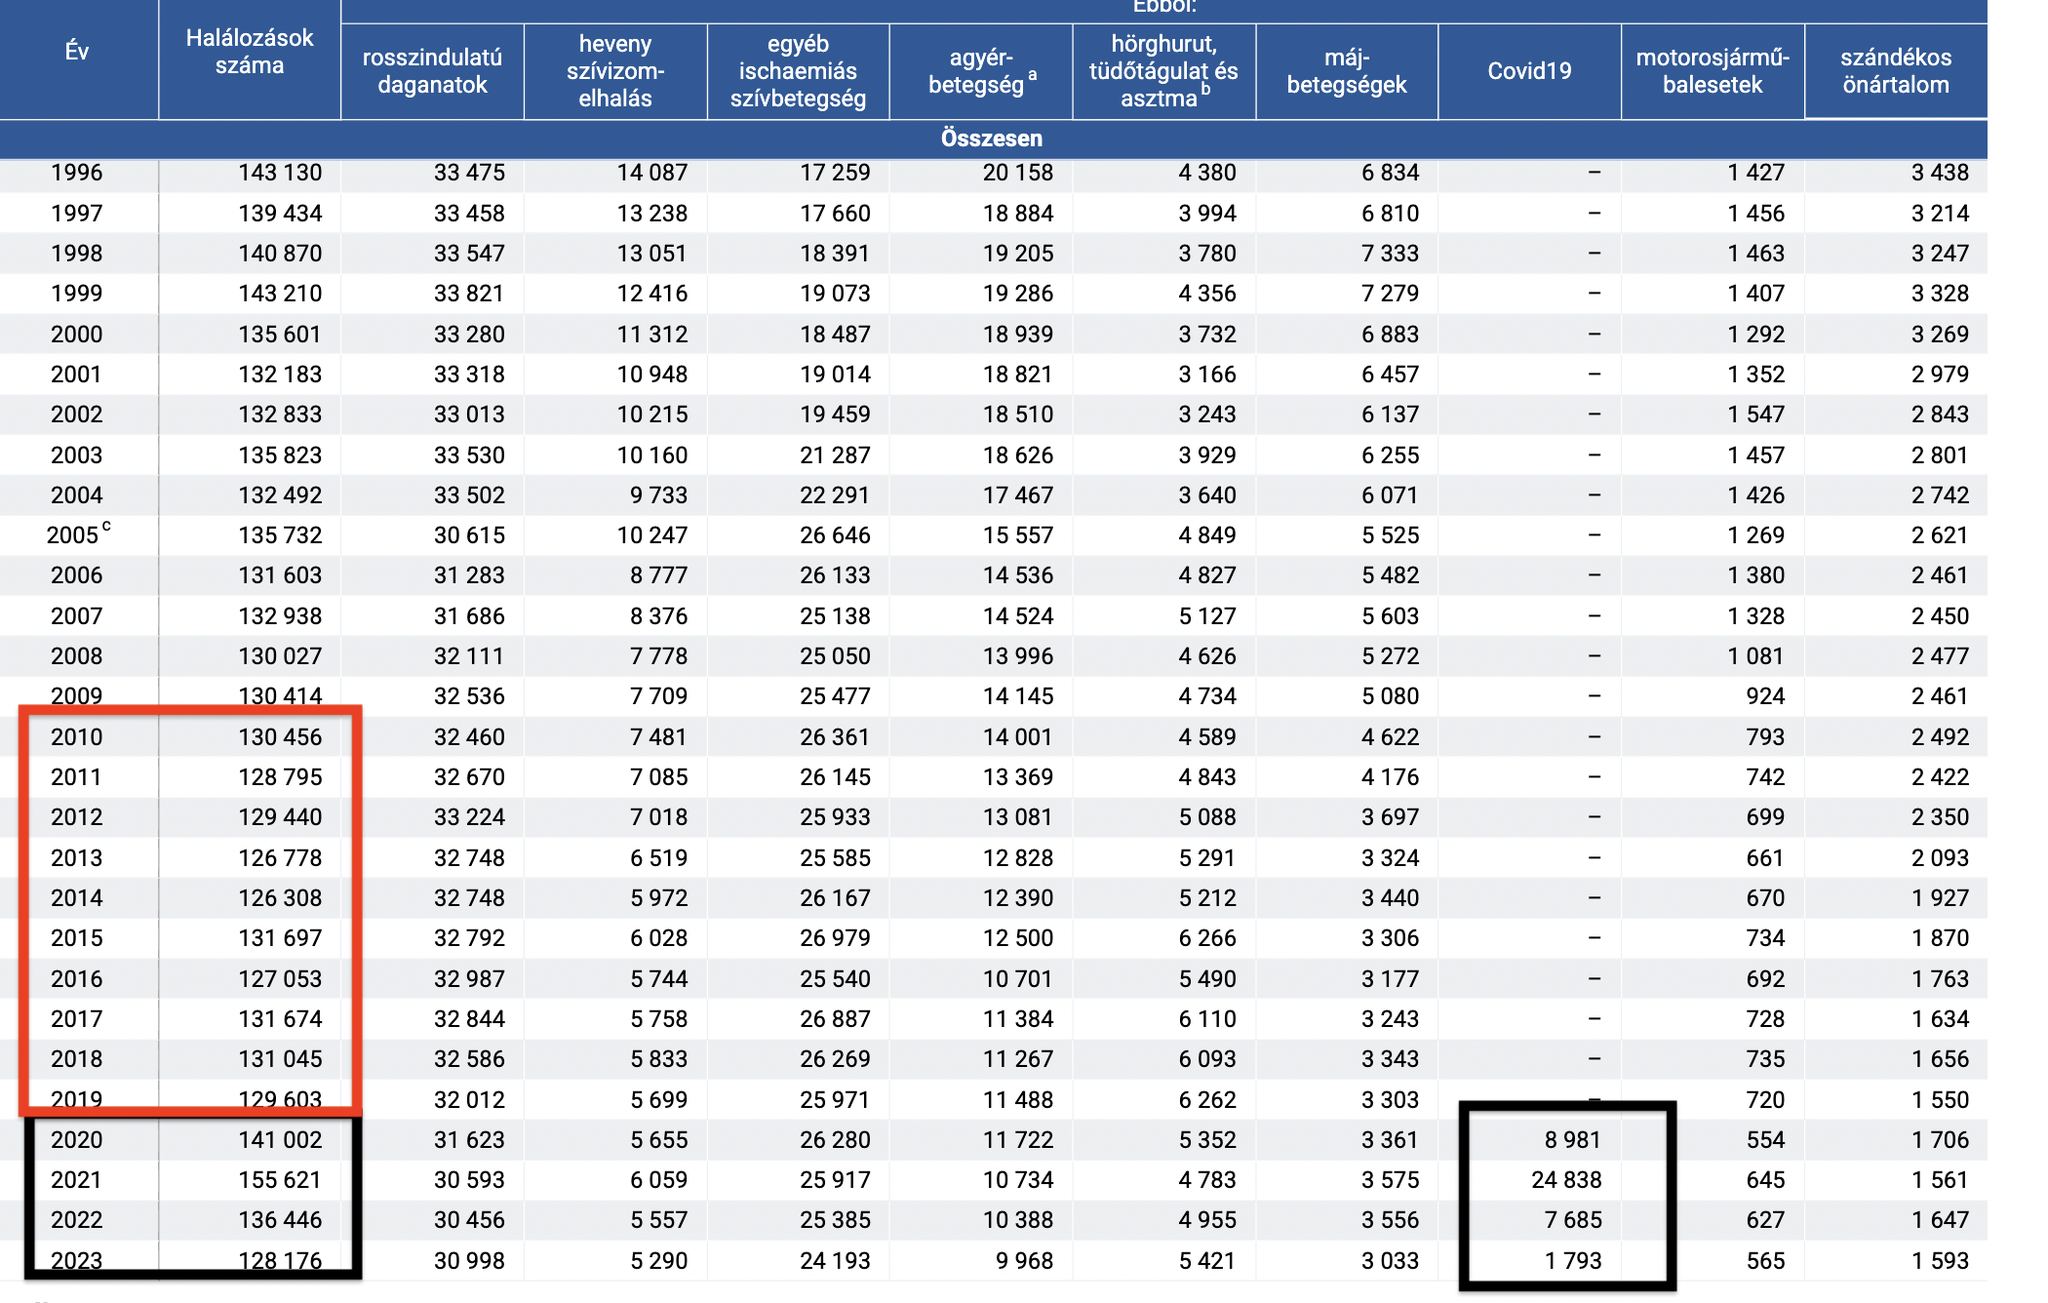Viewport: 2048px width, 1303px height.
Task: Select death count '129 603' for 2019
Action: [x=280, y=1099]
